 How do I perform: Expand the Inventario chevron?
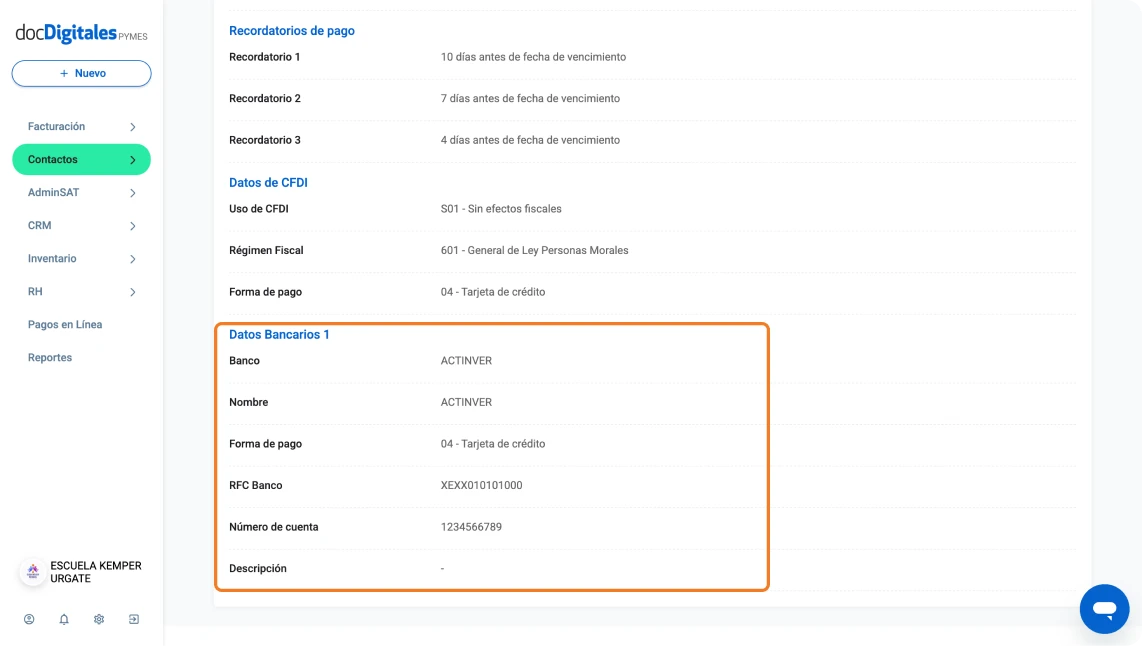point(133,259)
